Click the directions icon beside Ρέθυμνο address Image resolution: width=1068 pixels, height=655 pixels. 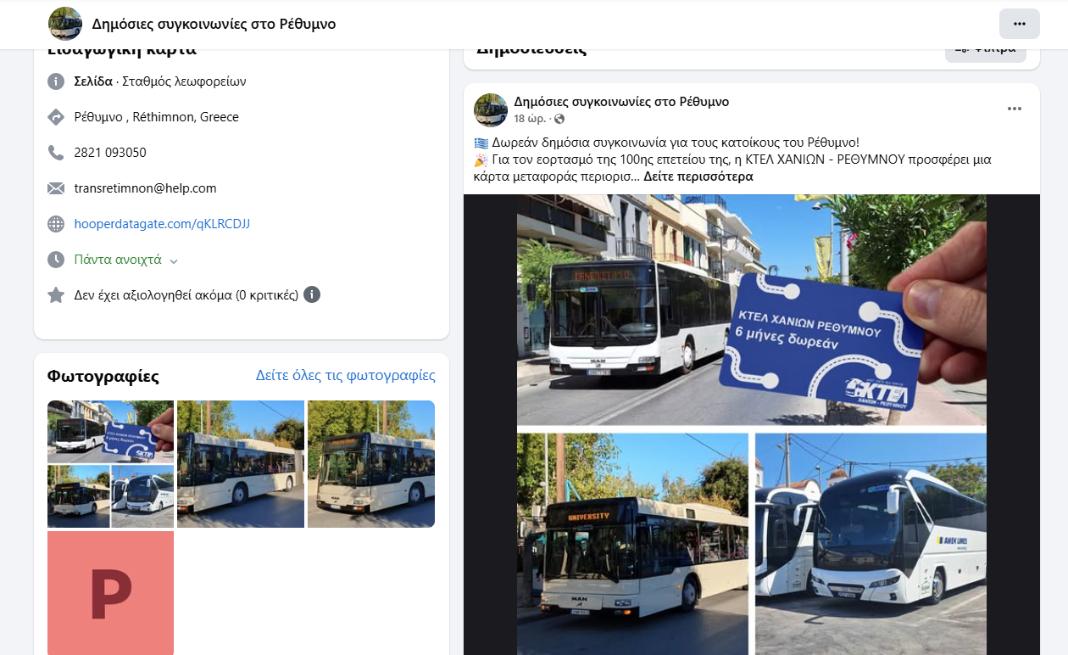[x=56, y=117]
